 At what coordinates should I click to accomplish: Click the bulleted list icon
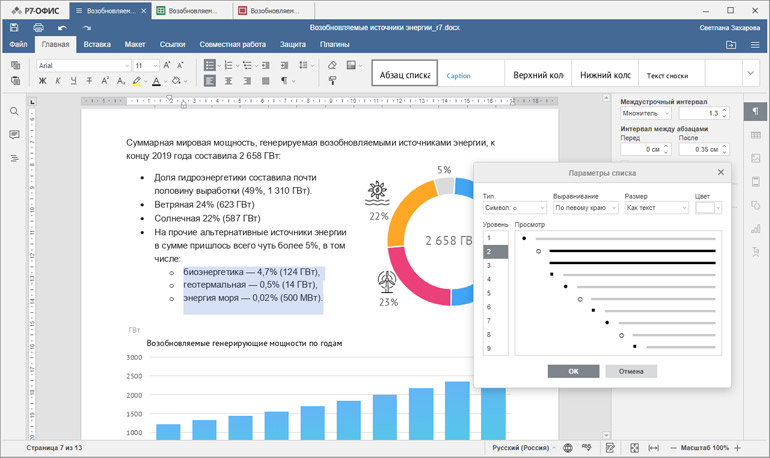tap(210, 65)
